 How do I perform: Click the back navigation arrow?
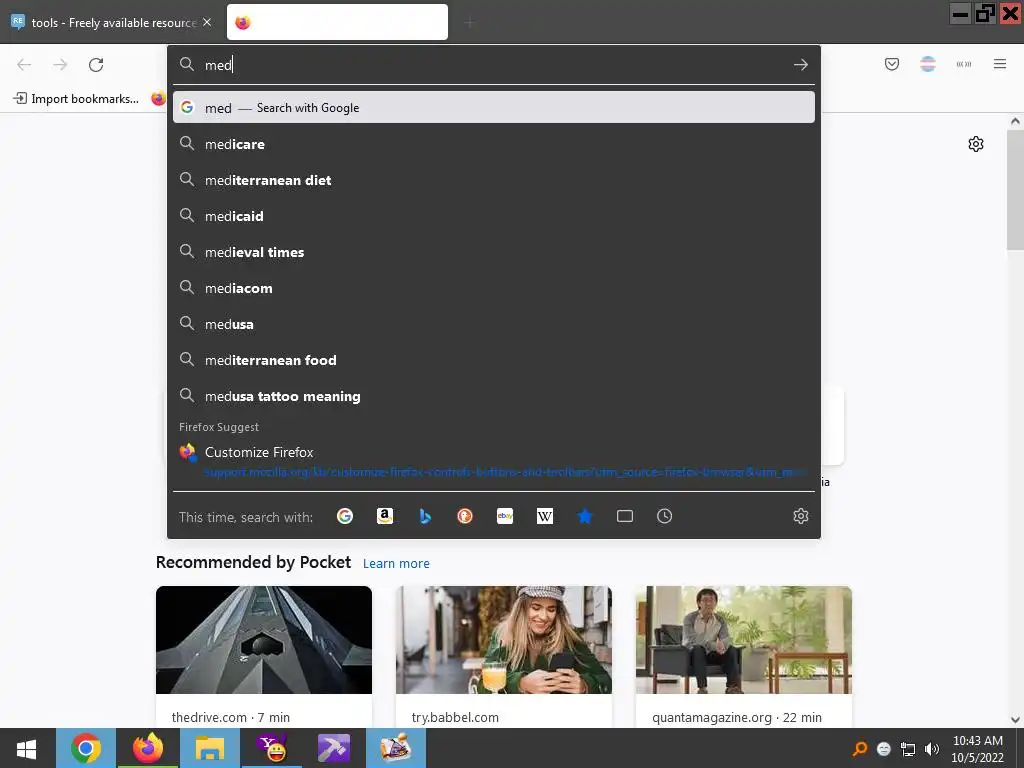pos(24,65)
